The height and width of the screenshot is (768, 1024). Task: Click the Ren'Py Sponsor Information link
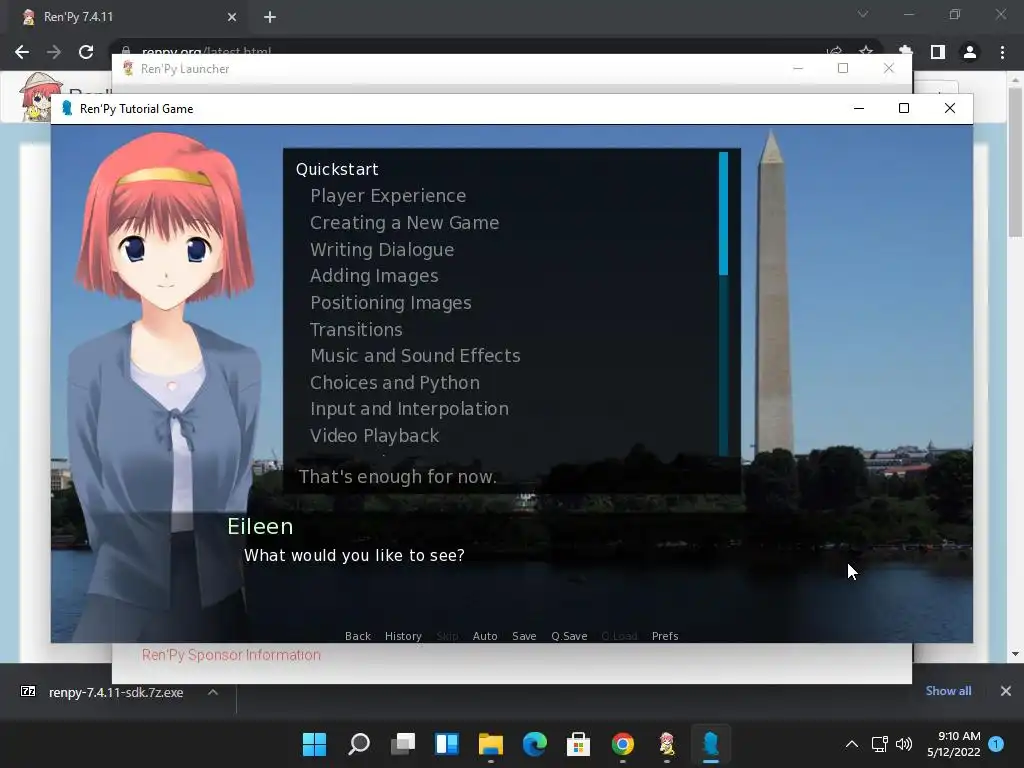click(231, 655)
